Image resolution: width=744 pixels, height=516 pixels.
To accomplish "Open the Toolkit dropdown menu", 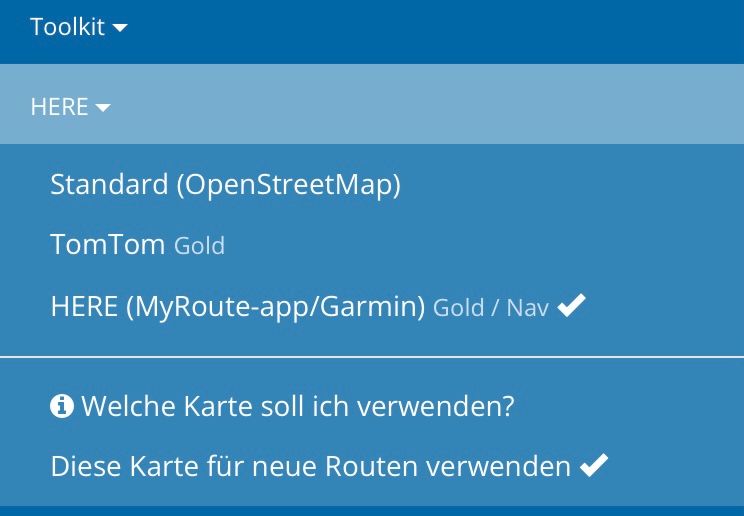I will [79, 27].
